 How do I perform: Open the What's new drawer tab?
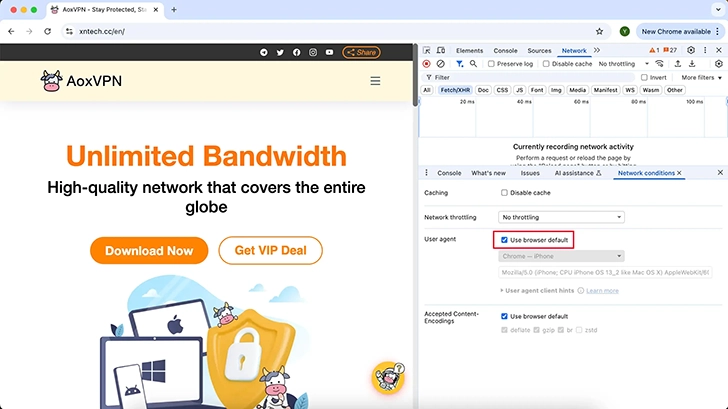(x=488, y=173)
